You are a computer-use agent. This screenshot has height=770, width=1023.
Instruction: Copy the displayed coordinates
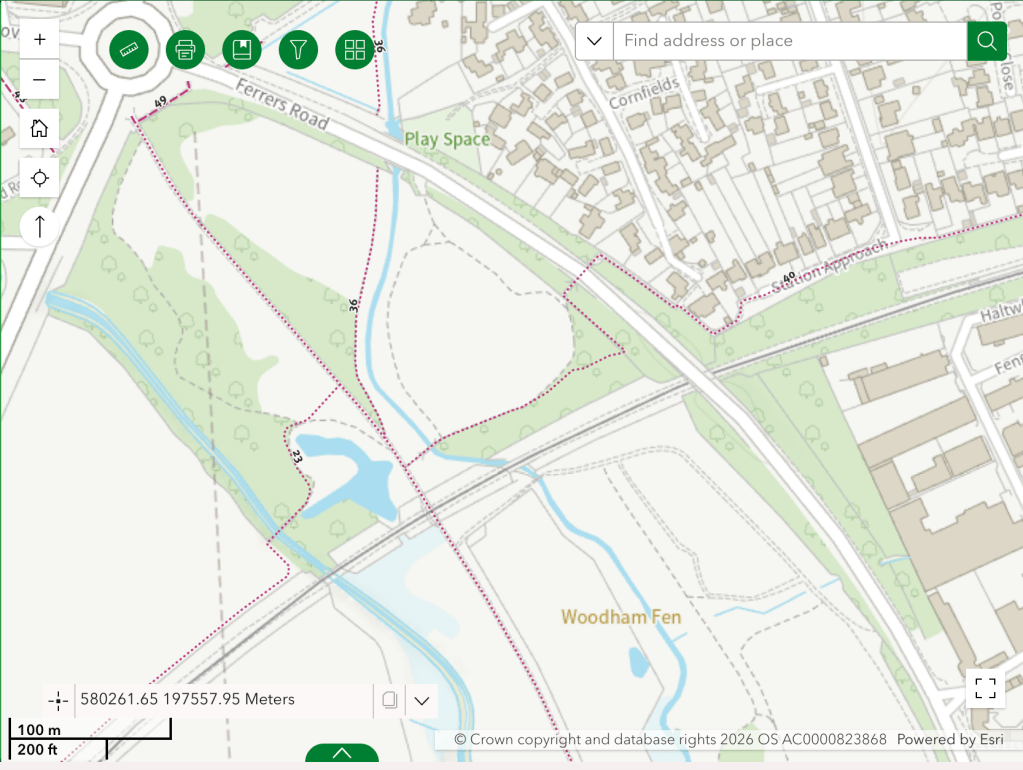tap(390, 700)
